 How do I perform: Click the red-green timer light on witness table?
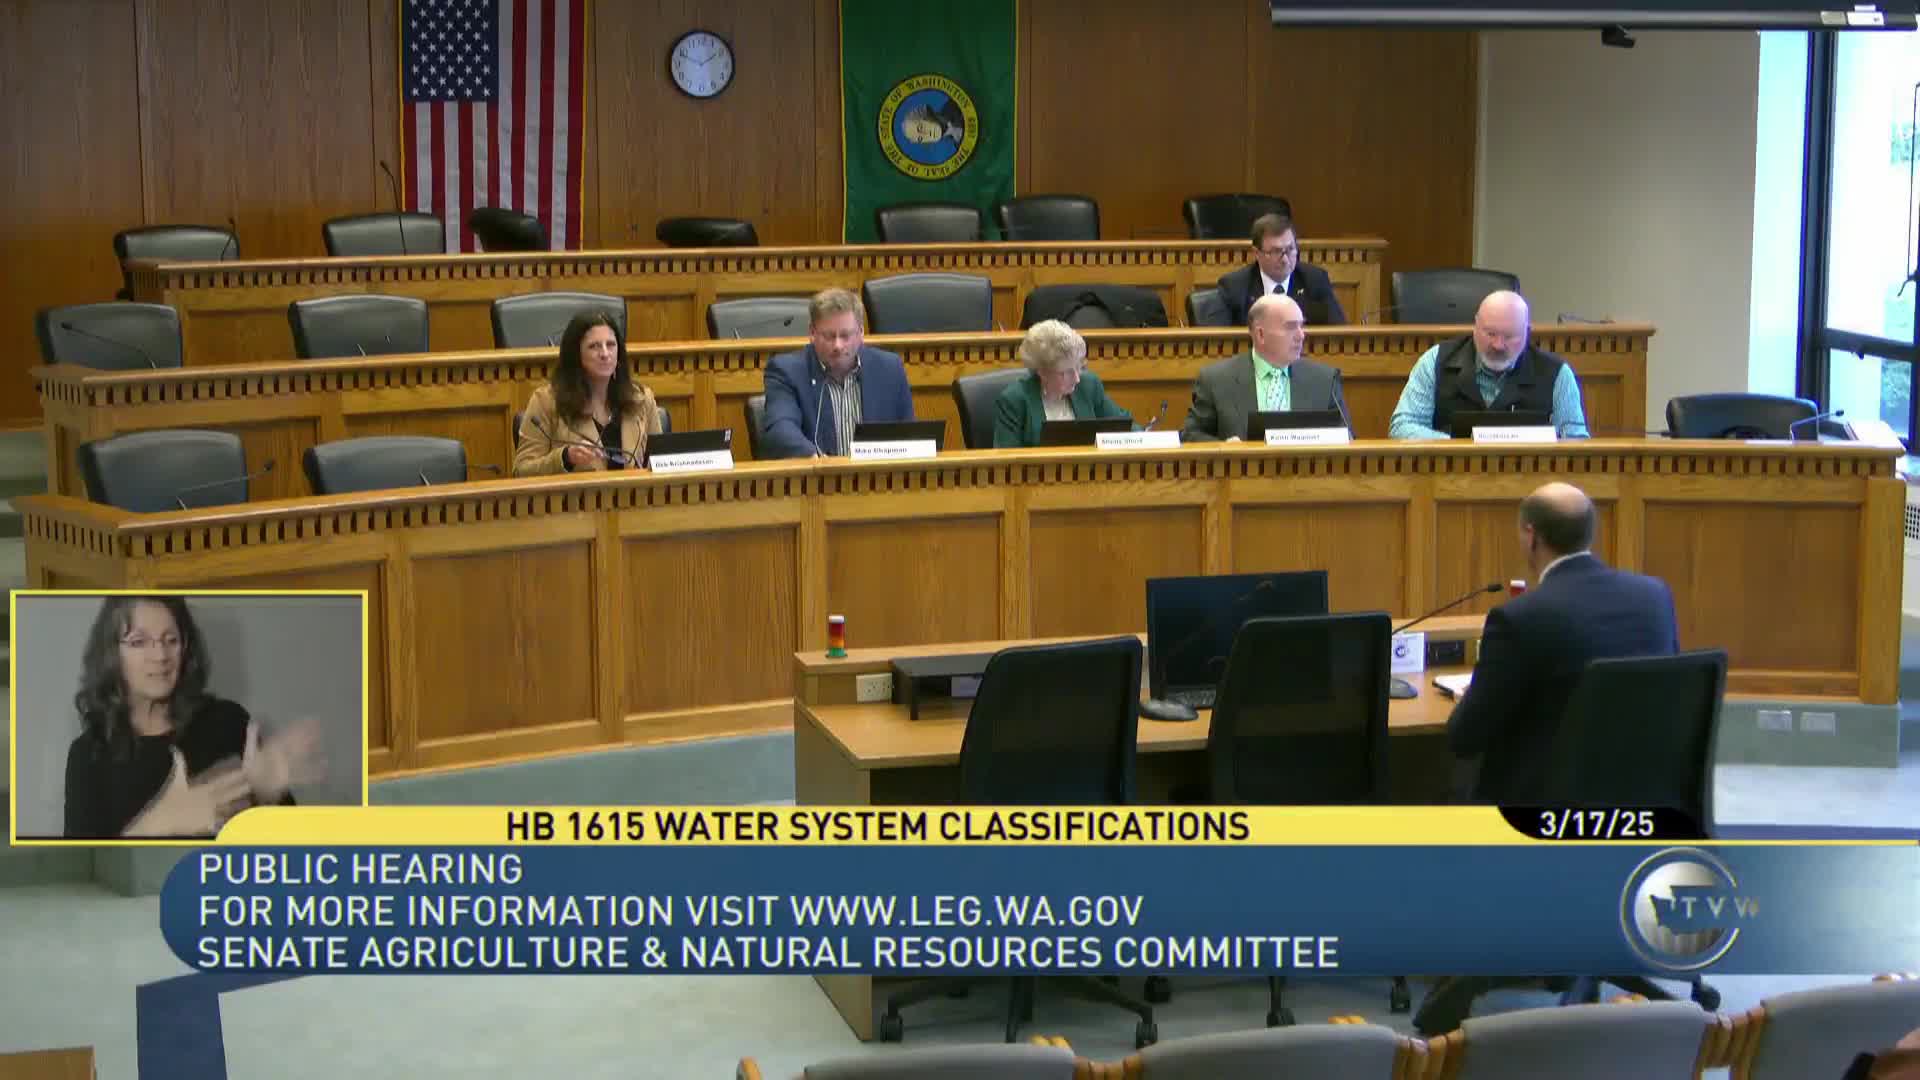pos(835,637)
